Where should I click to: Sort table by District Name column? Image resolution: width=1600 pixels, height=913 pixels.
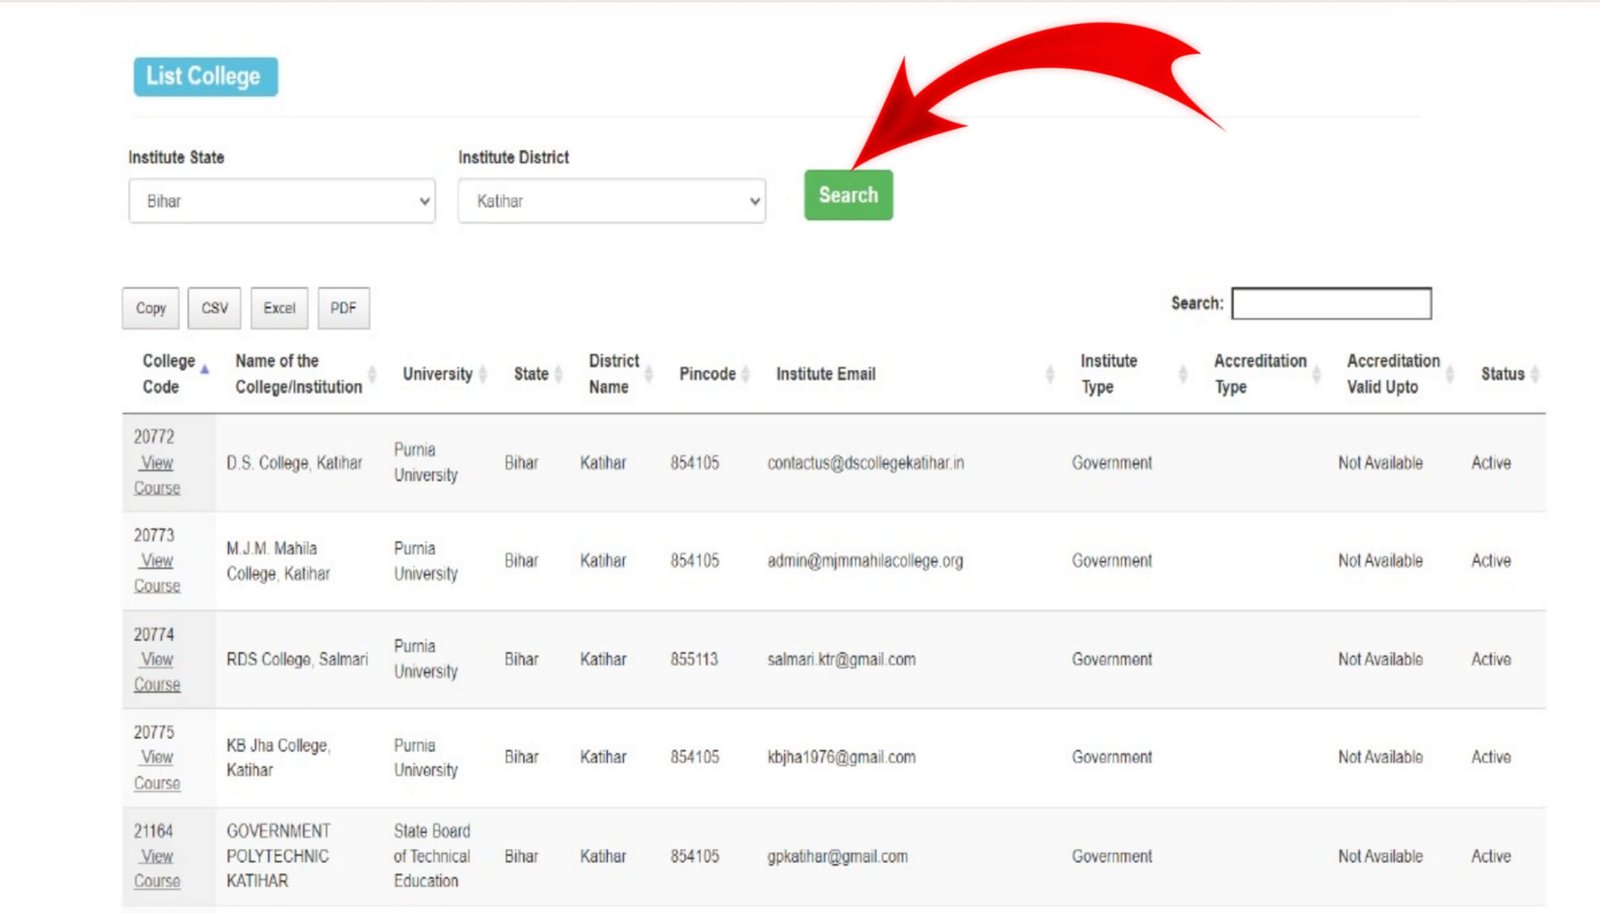tap(613, 374)
